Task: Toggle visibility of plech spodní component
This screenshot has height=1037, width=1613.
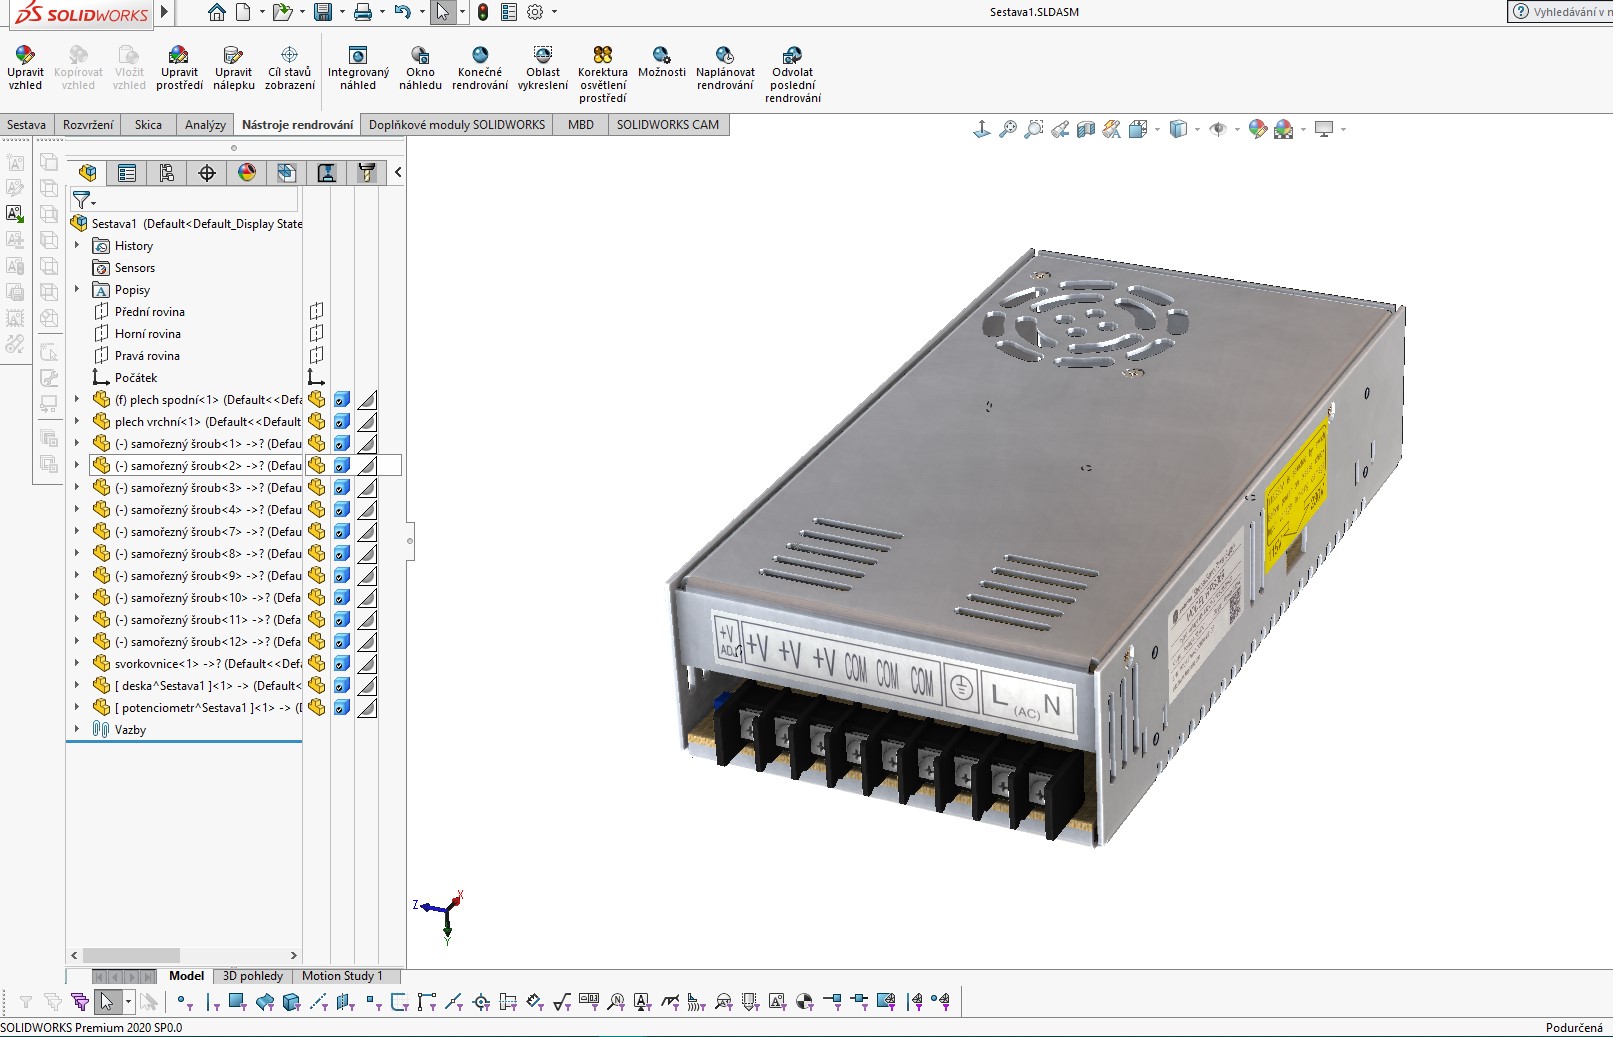Action: pyautogui.click(x=317, y=400)
